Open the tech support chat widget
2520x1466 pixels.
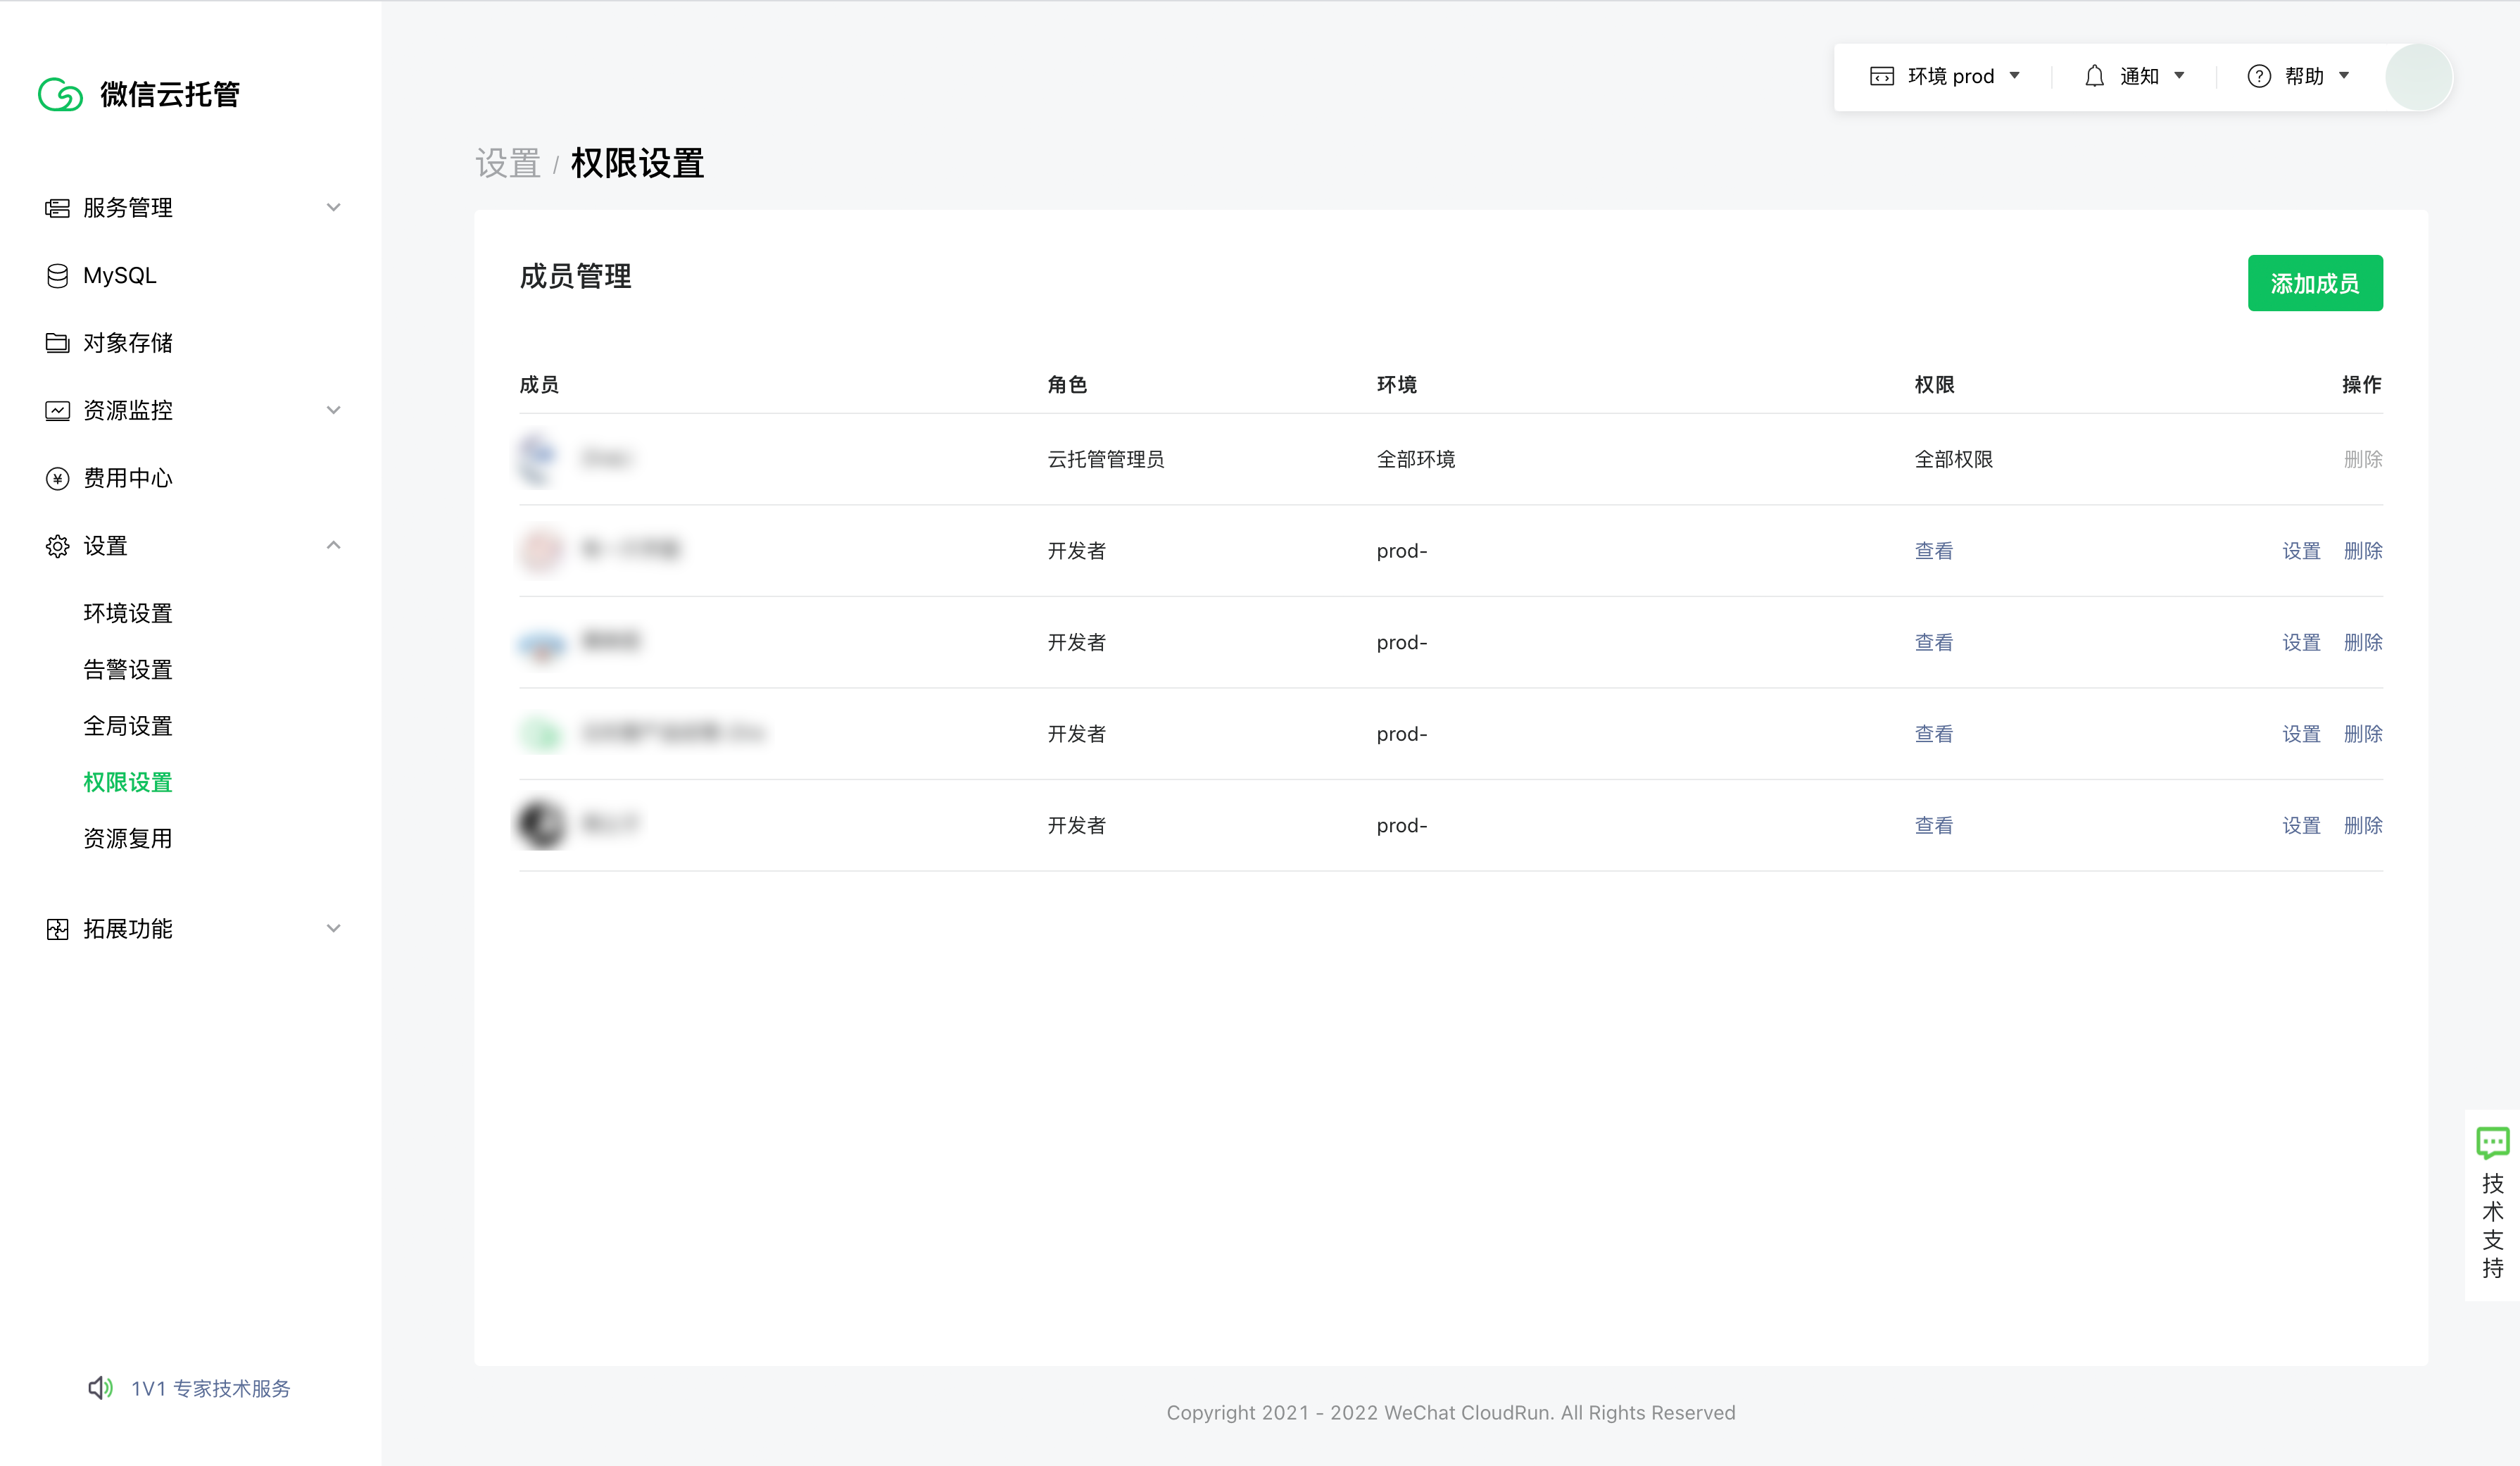coord(2492,1205)
